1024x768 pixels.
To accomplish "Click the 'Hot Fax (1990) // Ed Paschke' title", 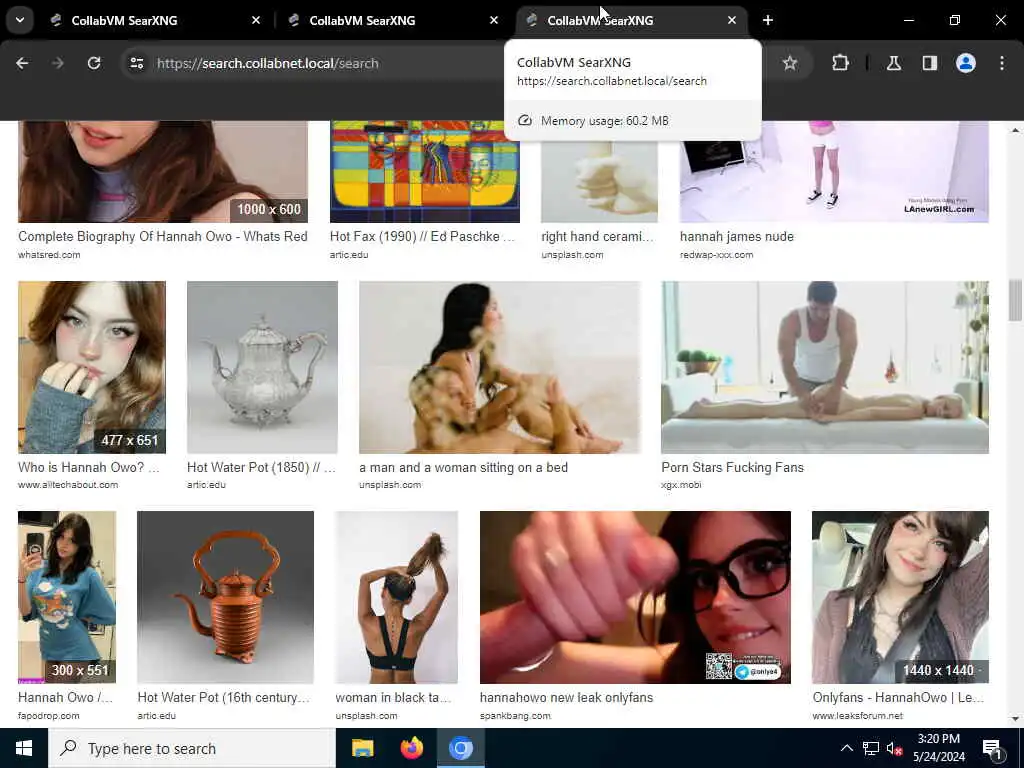I will 422,236.
